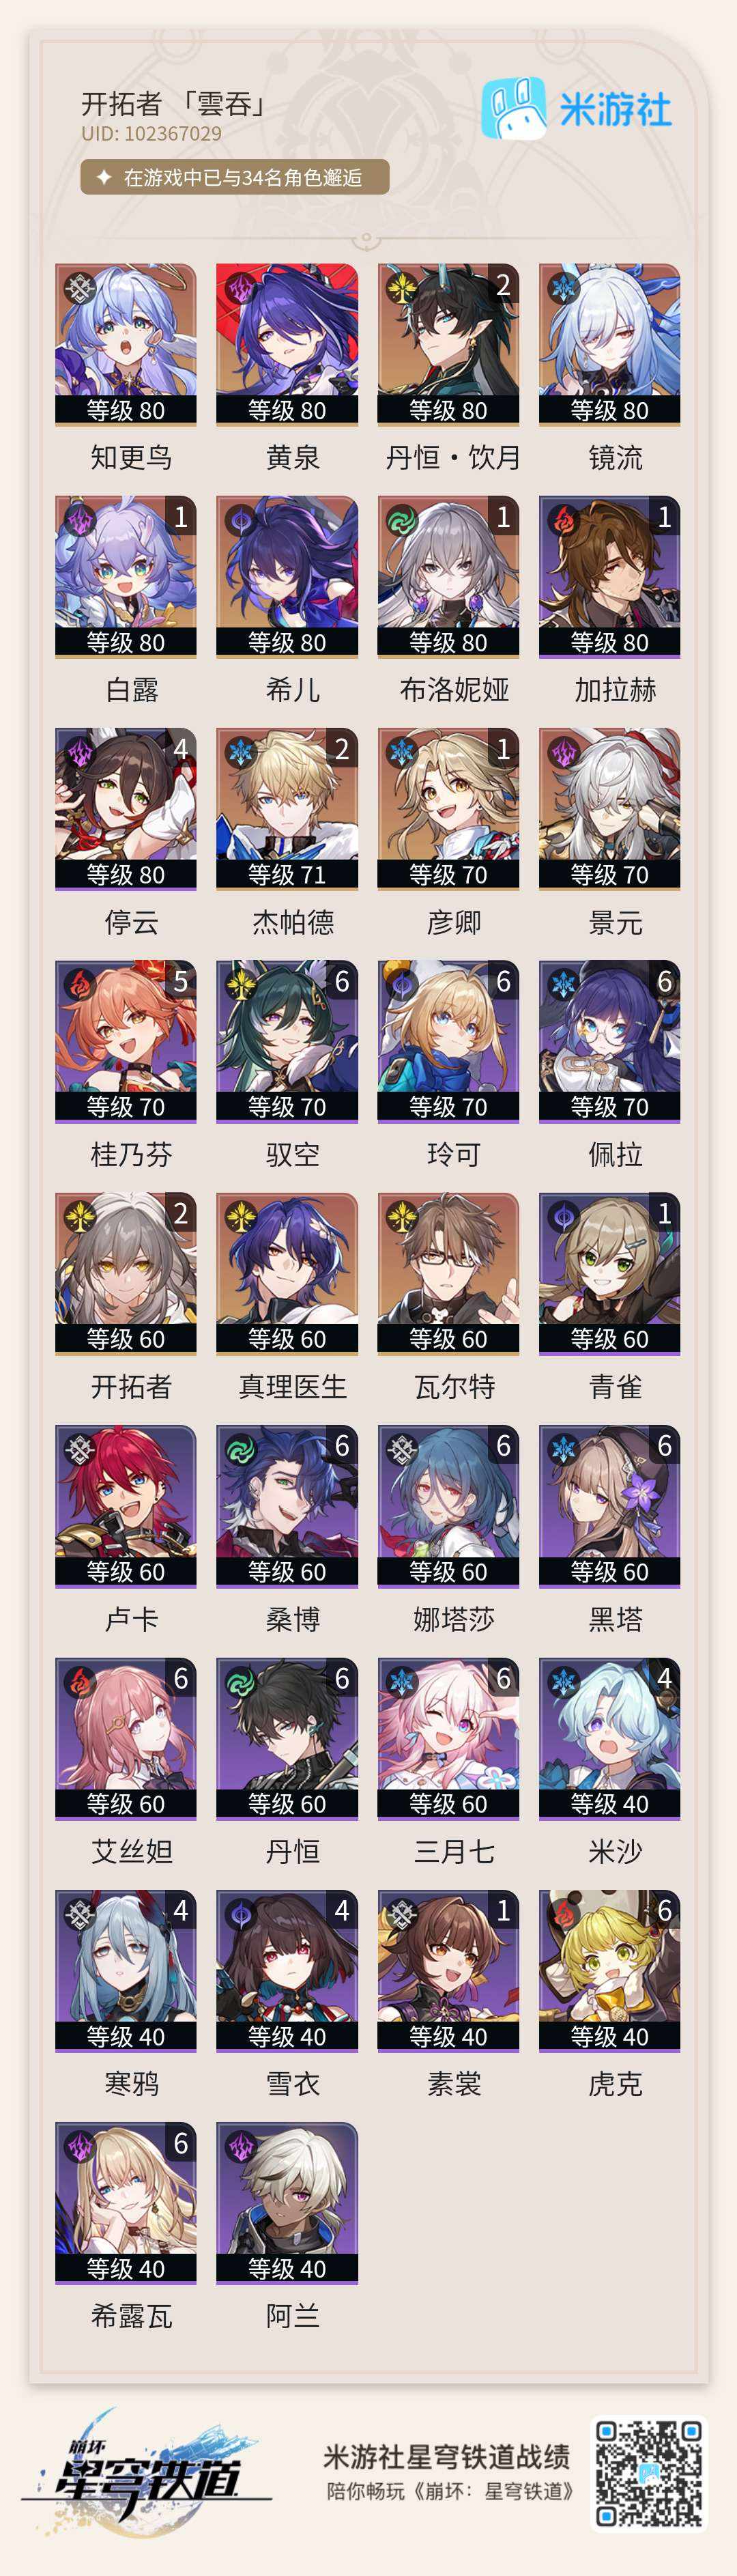The image size is (737, 2576).
Task: Select the 瓦尔特 character card
Action: (x=448, y=1273)
